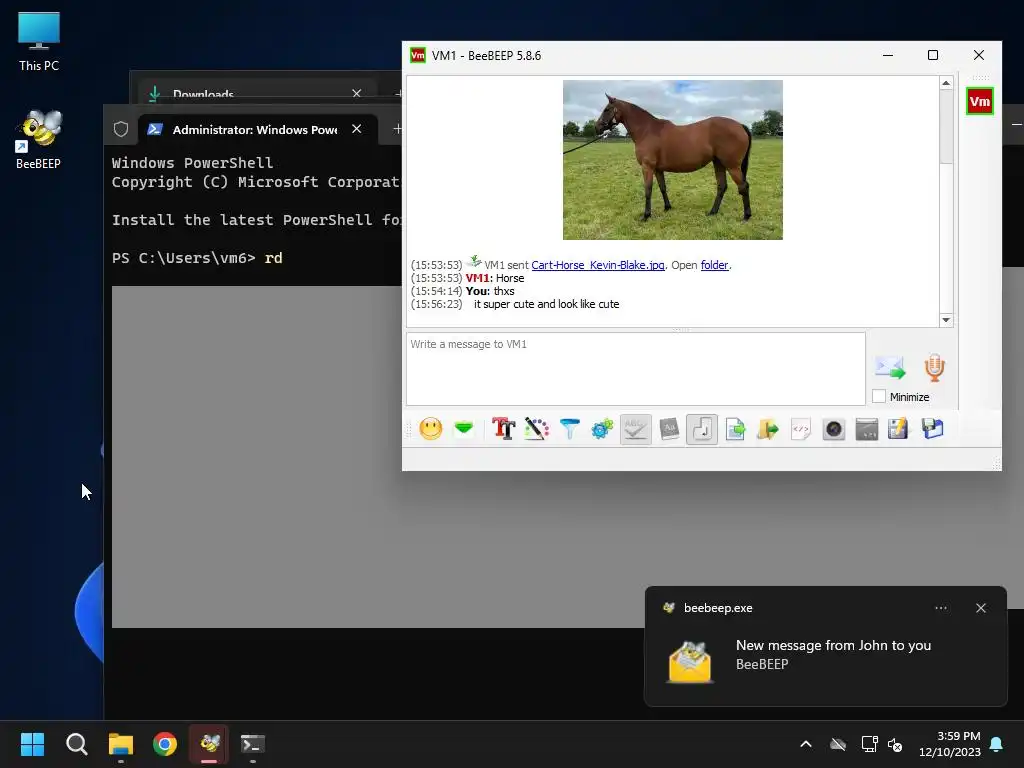
Task: Click the save-with-pencil chat icon
Action: 899,429
